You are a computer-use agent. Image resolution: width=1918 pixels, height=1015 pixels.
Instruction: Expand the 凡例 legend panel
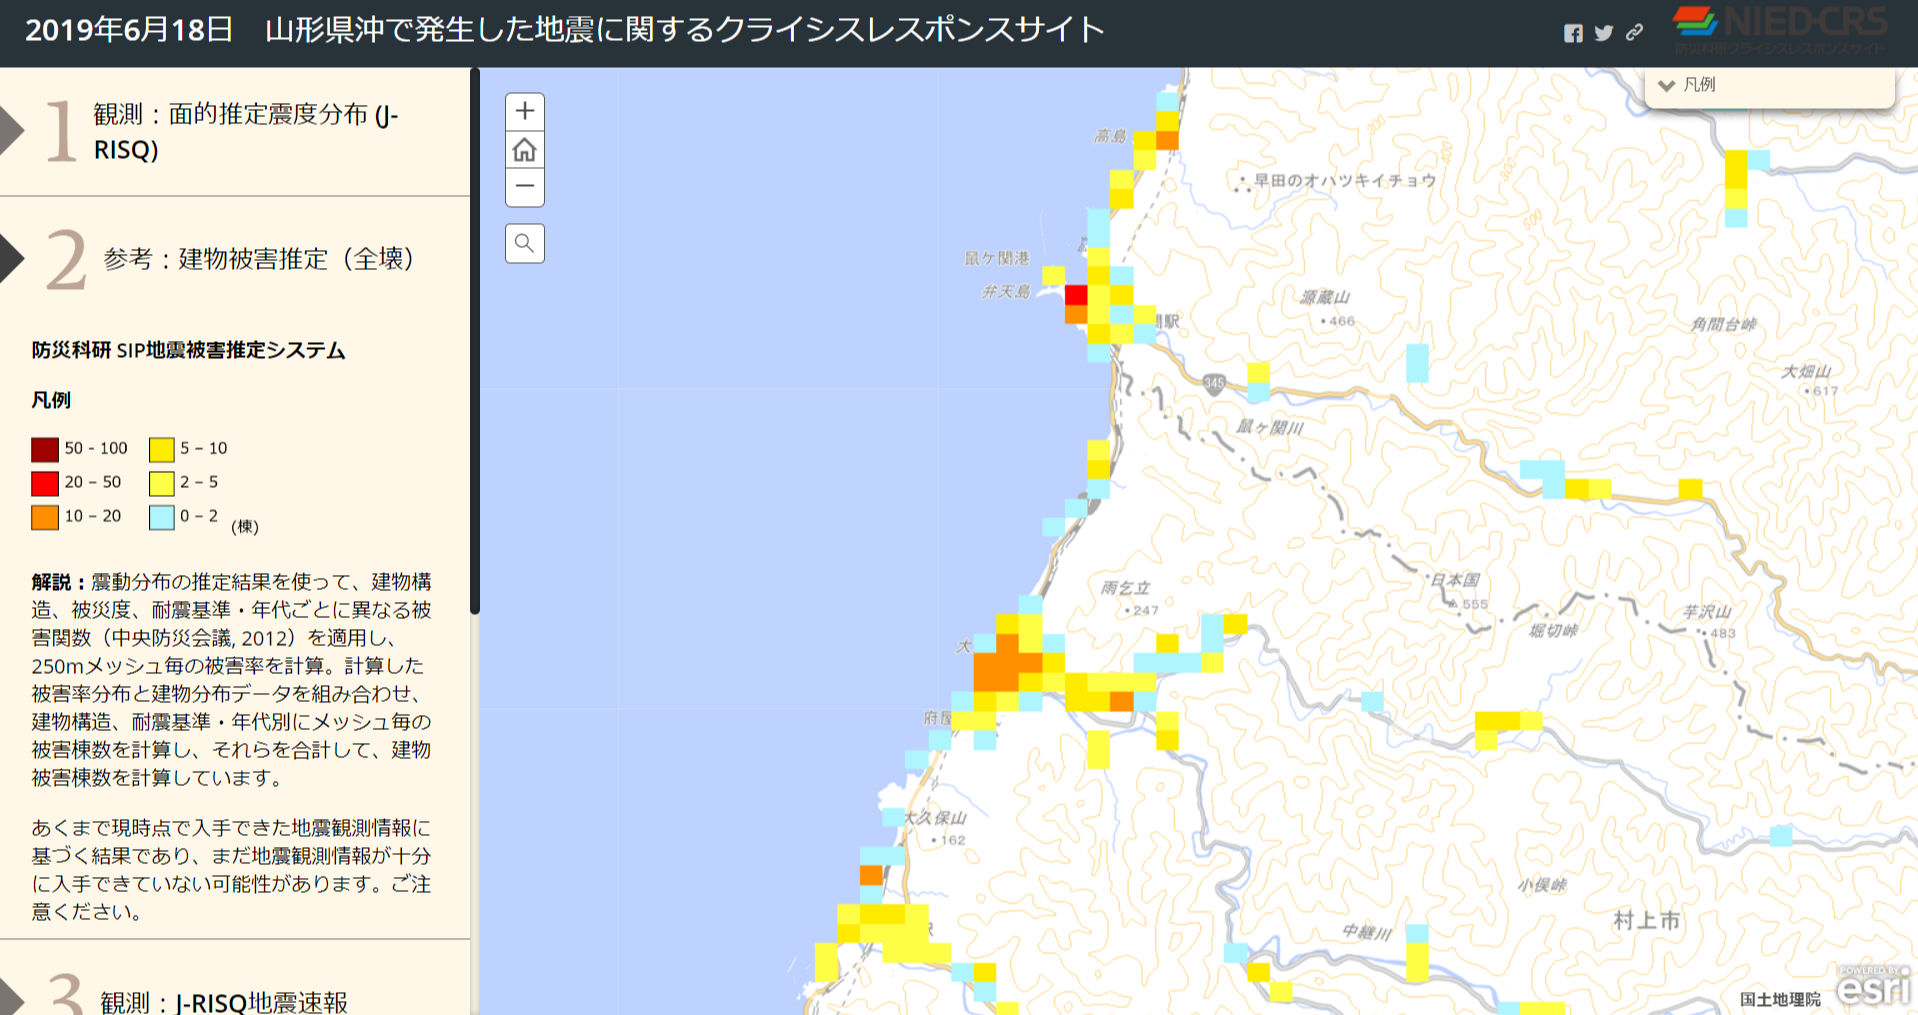[1769, 85]
